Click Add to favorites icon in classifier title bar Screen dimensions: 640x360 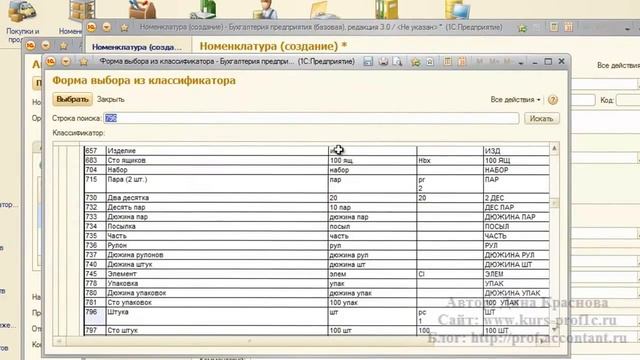click(x=416, y=62)
